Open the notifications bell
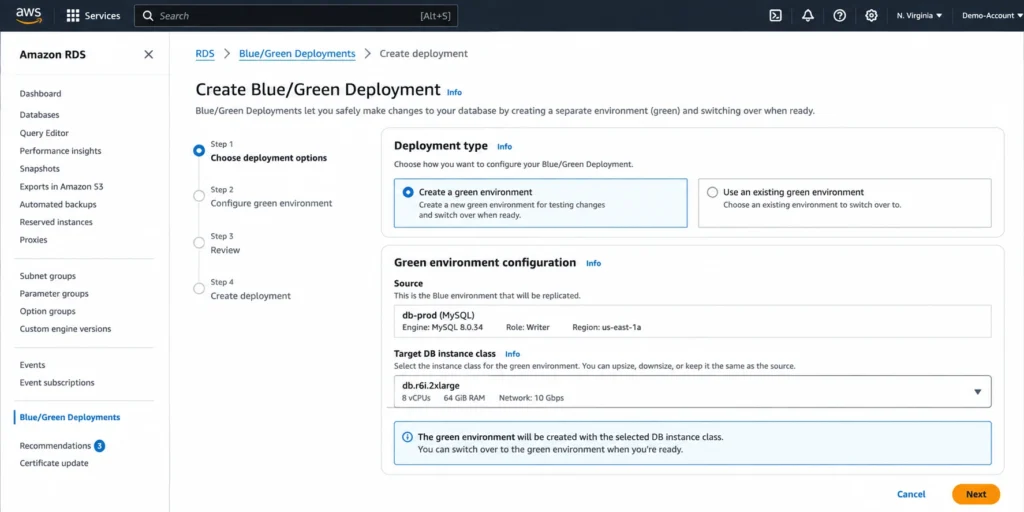 click(808, 16)
